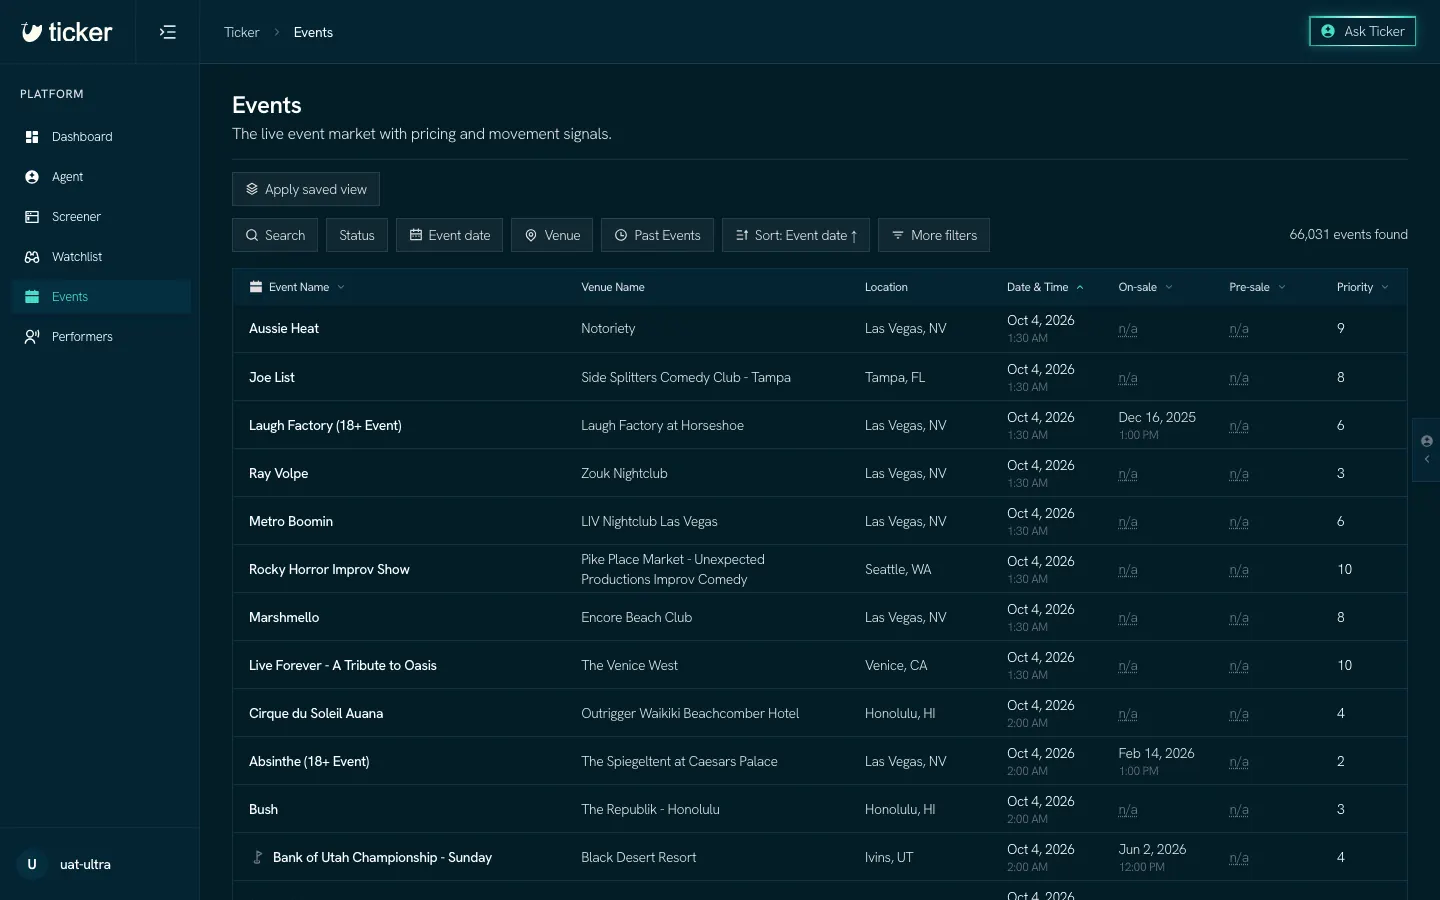Image resolution: width=1440 pixels, height=900 pixels.
Task: Sort by Pre-sale column
Action: (1257, 287)
